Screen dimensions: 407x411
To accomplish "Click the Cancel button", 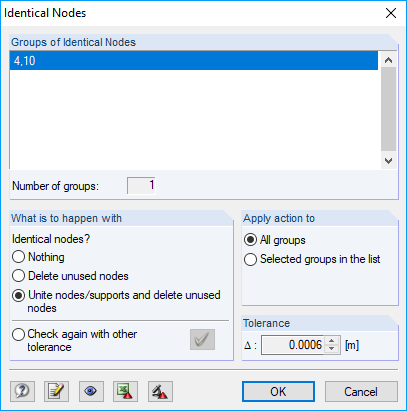I will pyautogui.click(x=361, y=392).
